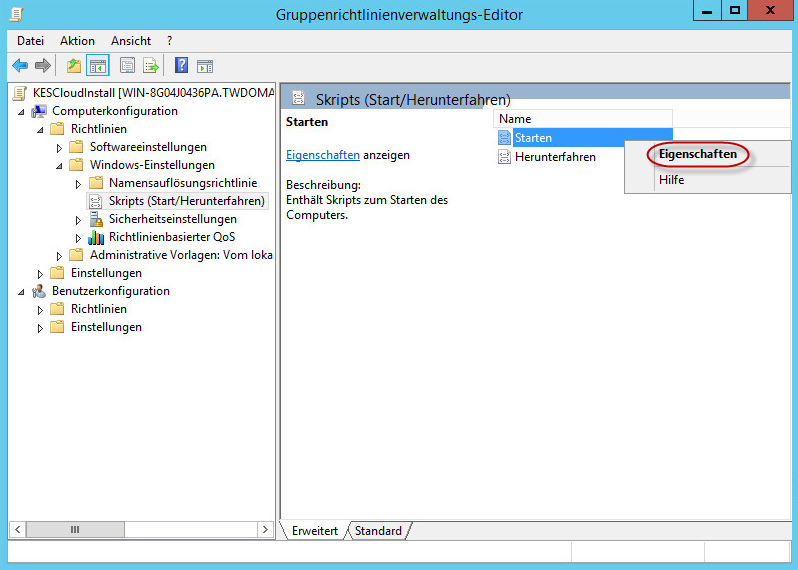
Task: Collapse the Benutzerkonfiguration node
Action: click(21, 292)
